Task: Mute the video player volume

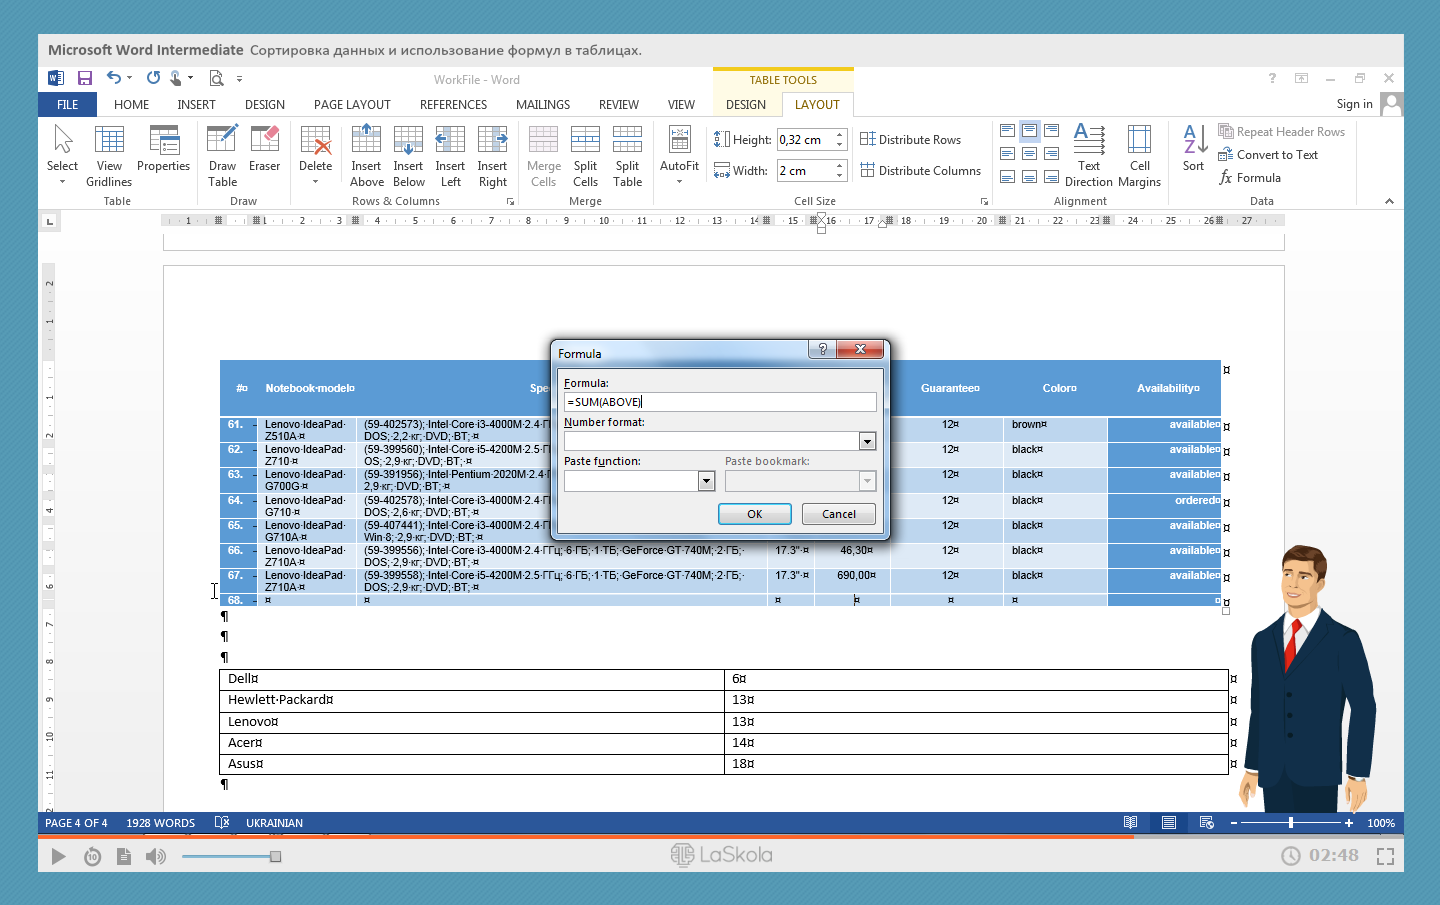Action: click(x=156, y=856)
